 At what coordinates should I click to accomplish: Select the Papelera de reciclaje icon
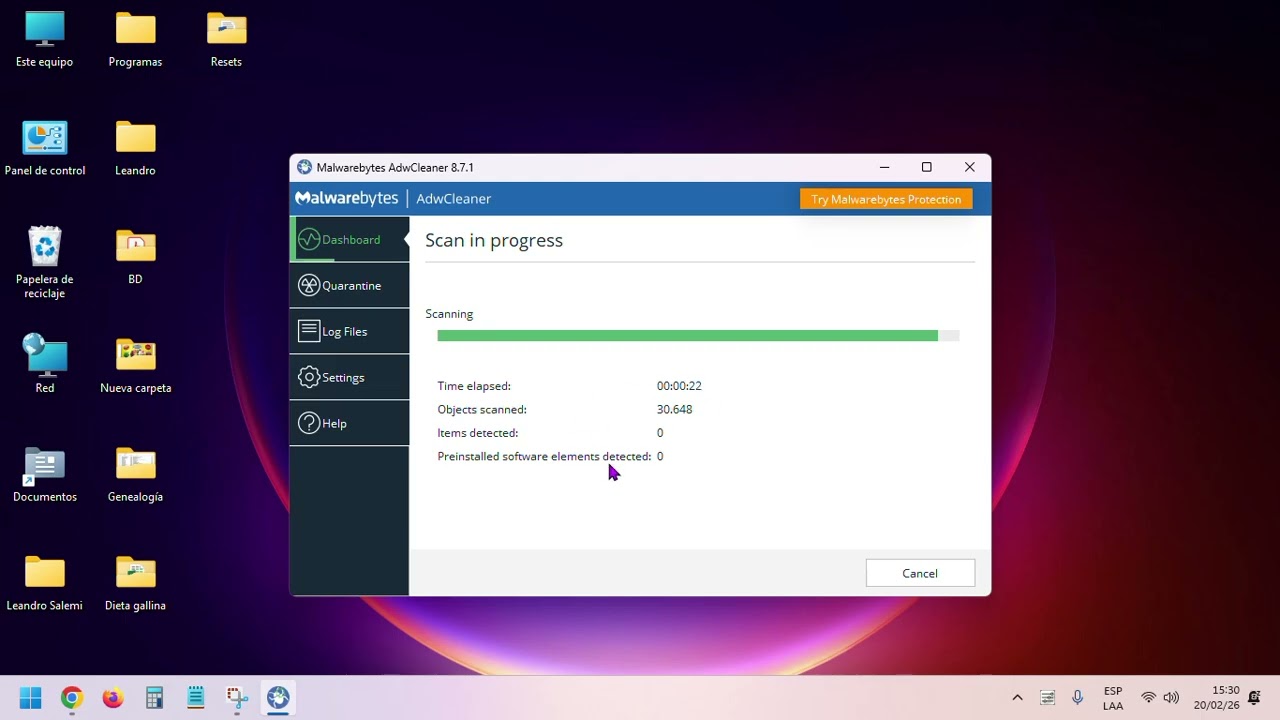(x=45, y=263)
